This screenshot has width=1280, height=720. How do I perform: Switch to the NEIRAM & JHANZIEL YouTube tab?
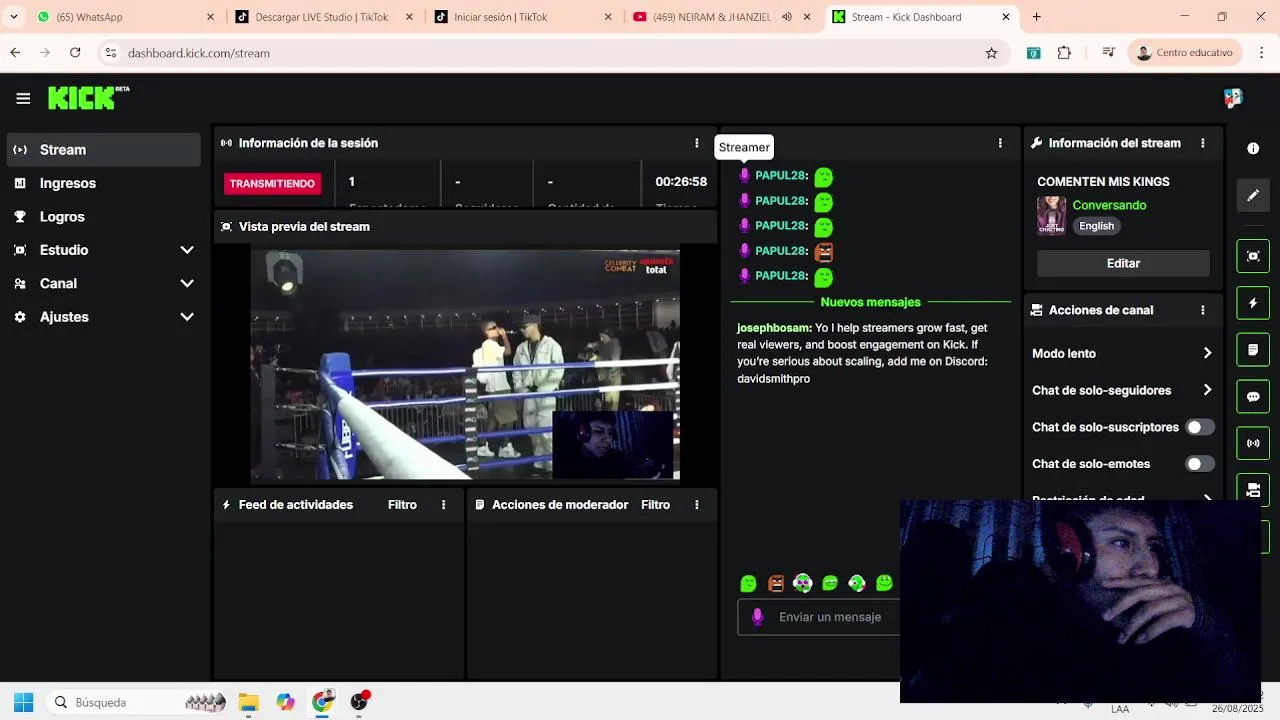(x=710, y=17)
